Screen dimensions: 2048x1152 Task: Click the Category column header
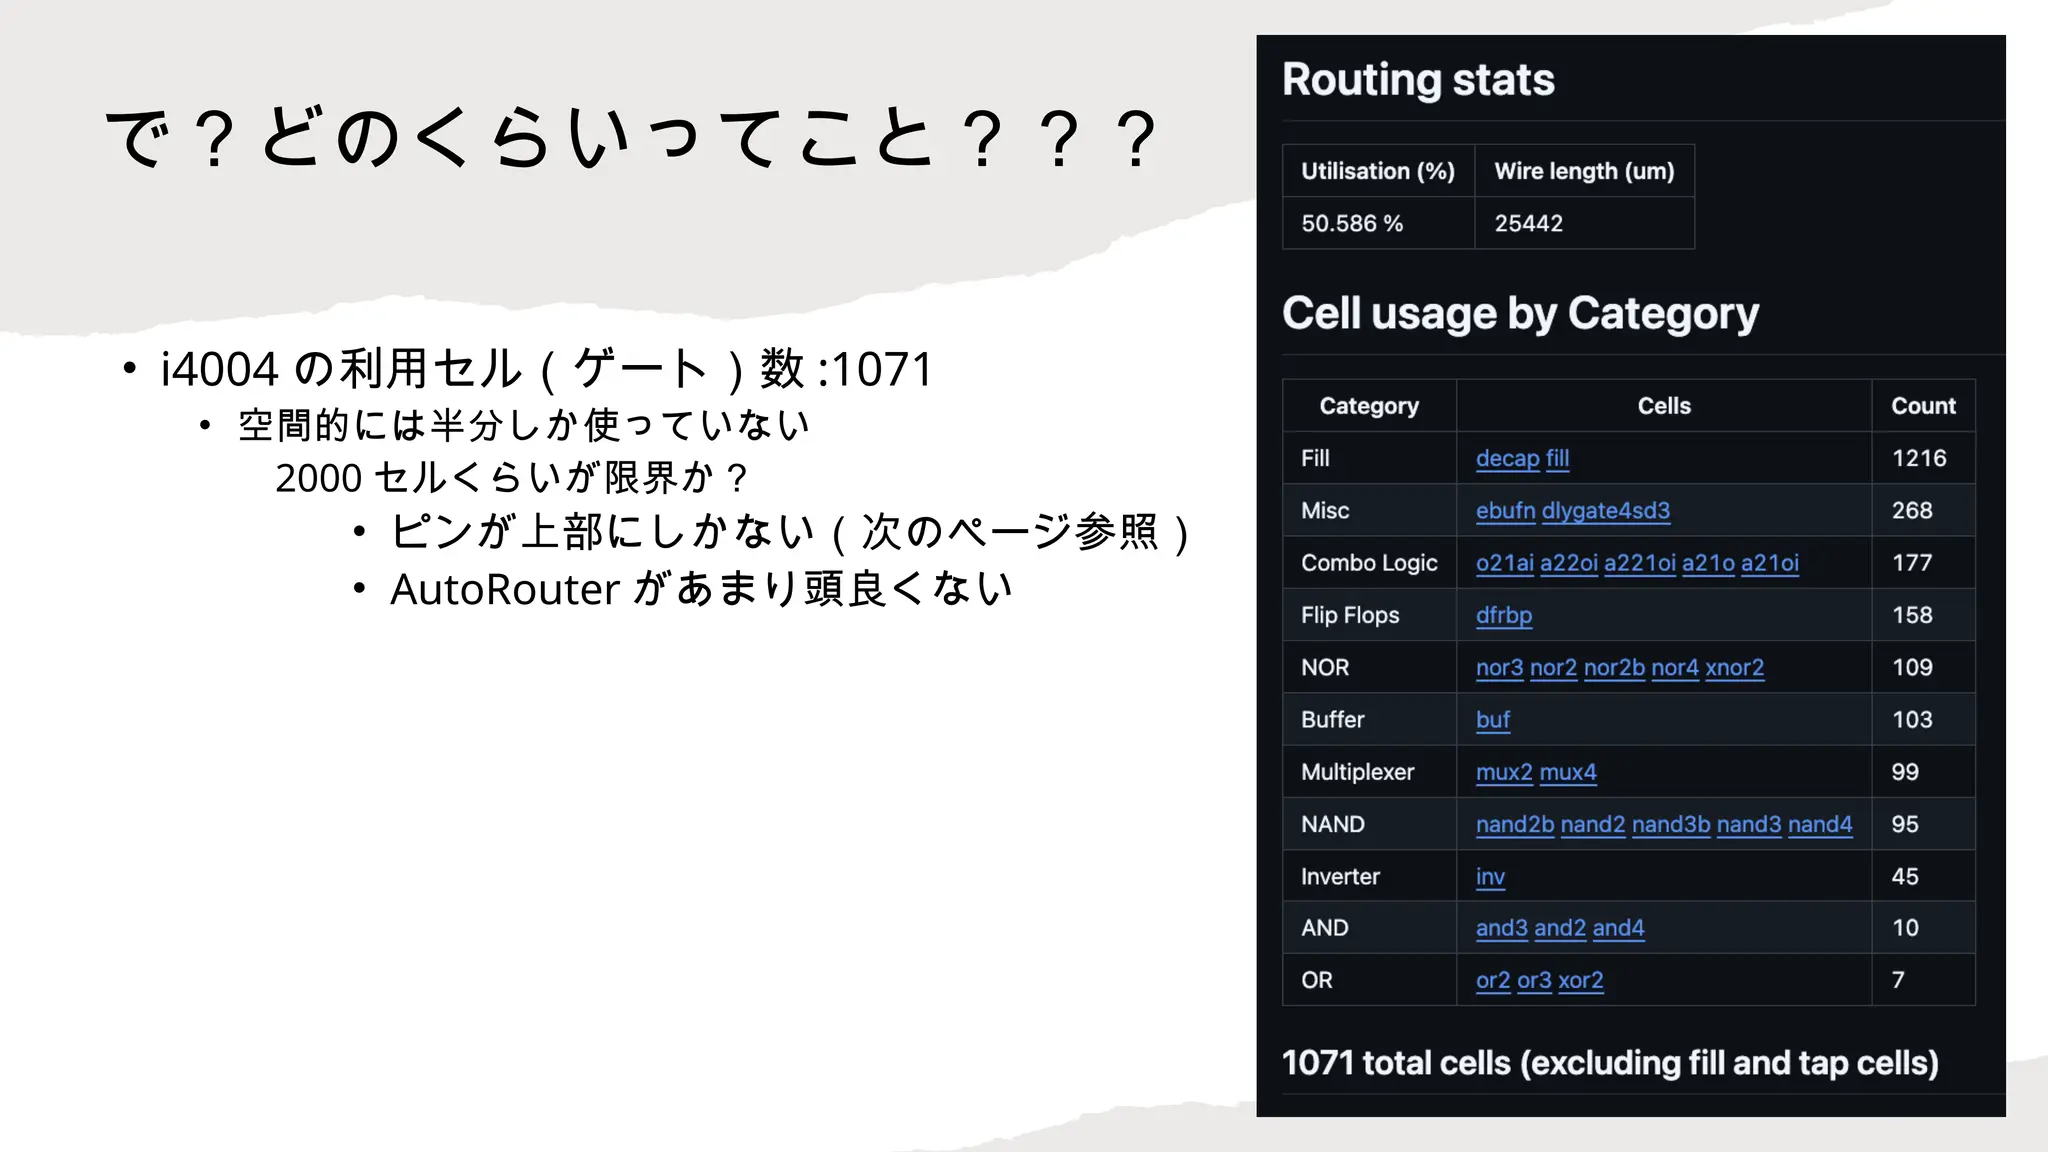pyautogui.click(x=1369, y=406)
